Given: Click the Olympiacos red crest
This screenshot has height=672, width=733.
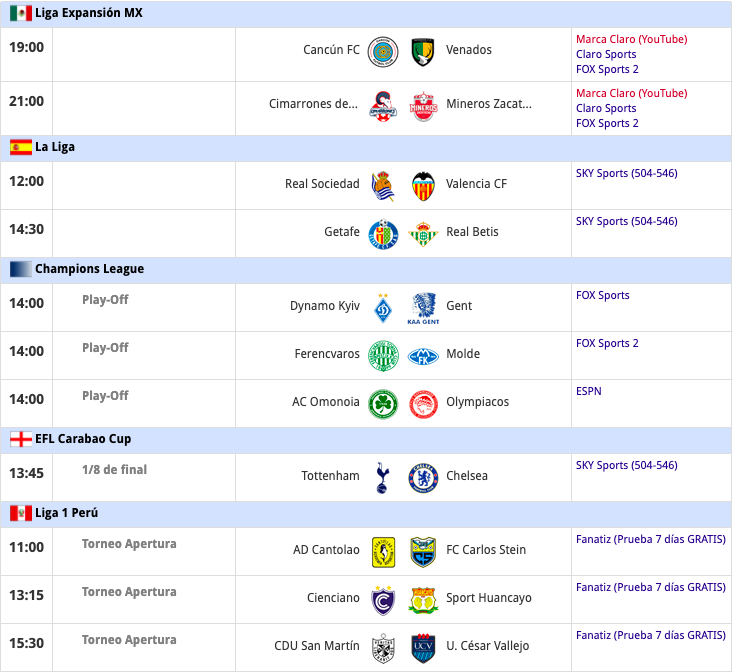Looking at the screenshot, I should click(x=423, y=404).
